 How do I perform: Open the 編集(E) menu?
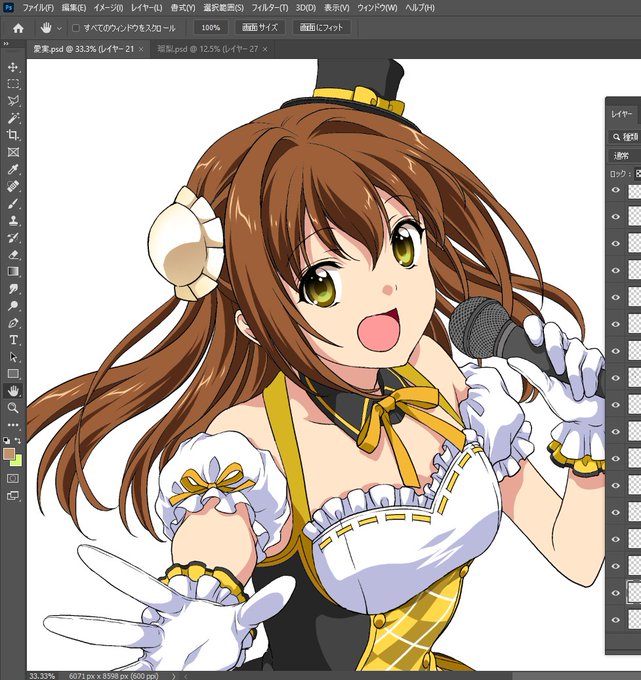[74, 8]
